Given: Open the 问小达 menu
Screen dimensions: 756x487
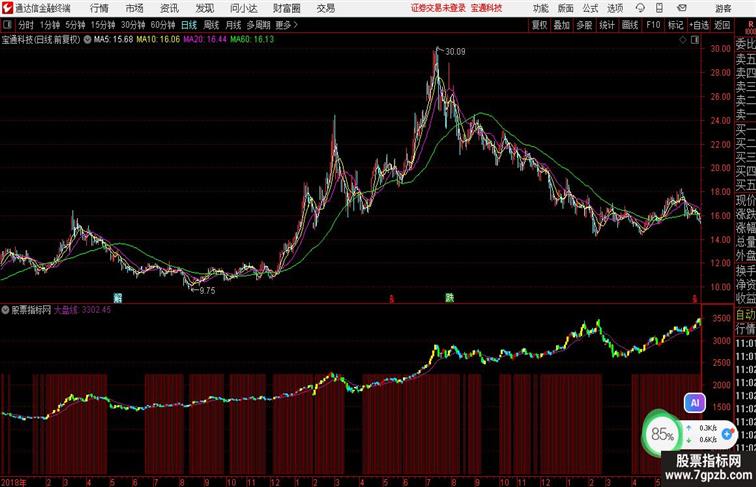Looking at the screenshot, I should pyautogui.click(x=243, y=8).
